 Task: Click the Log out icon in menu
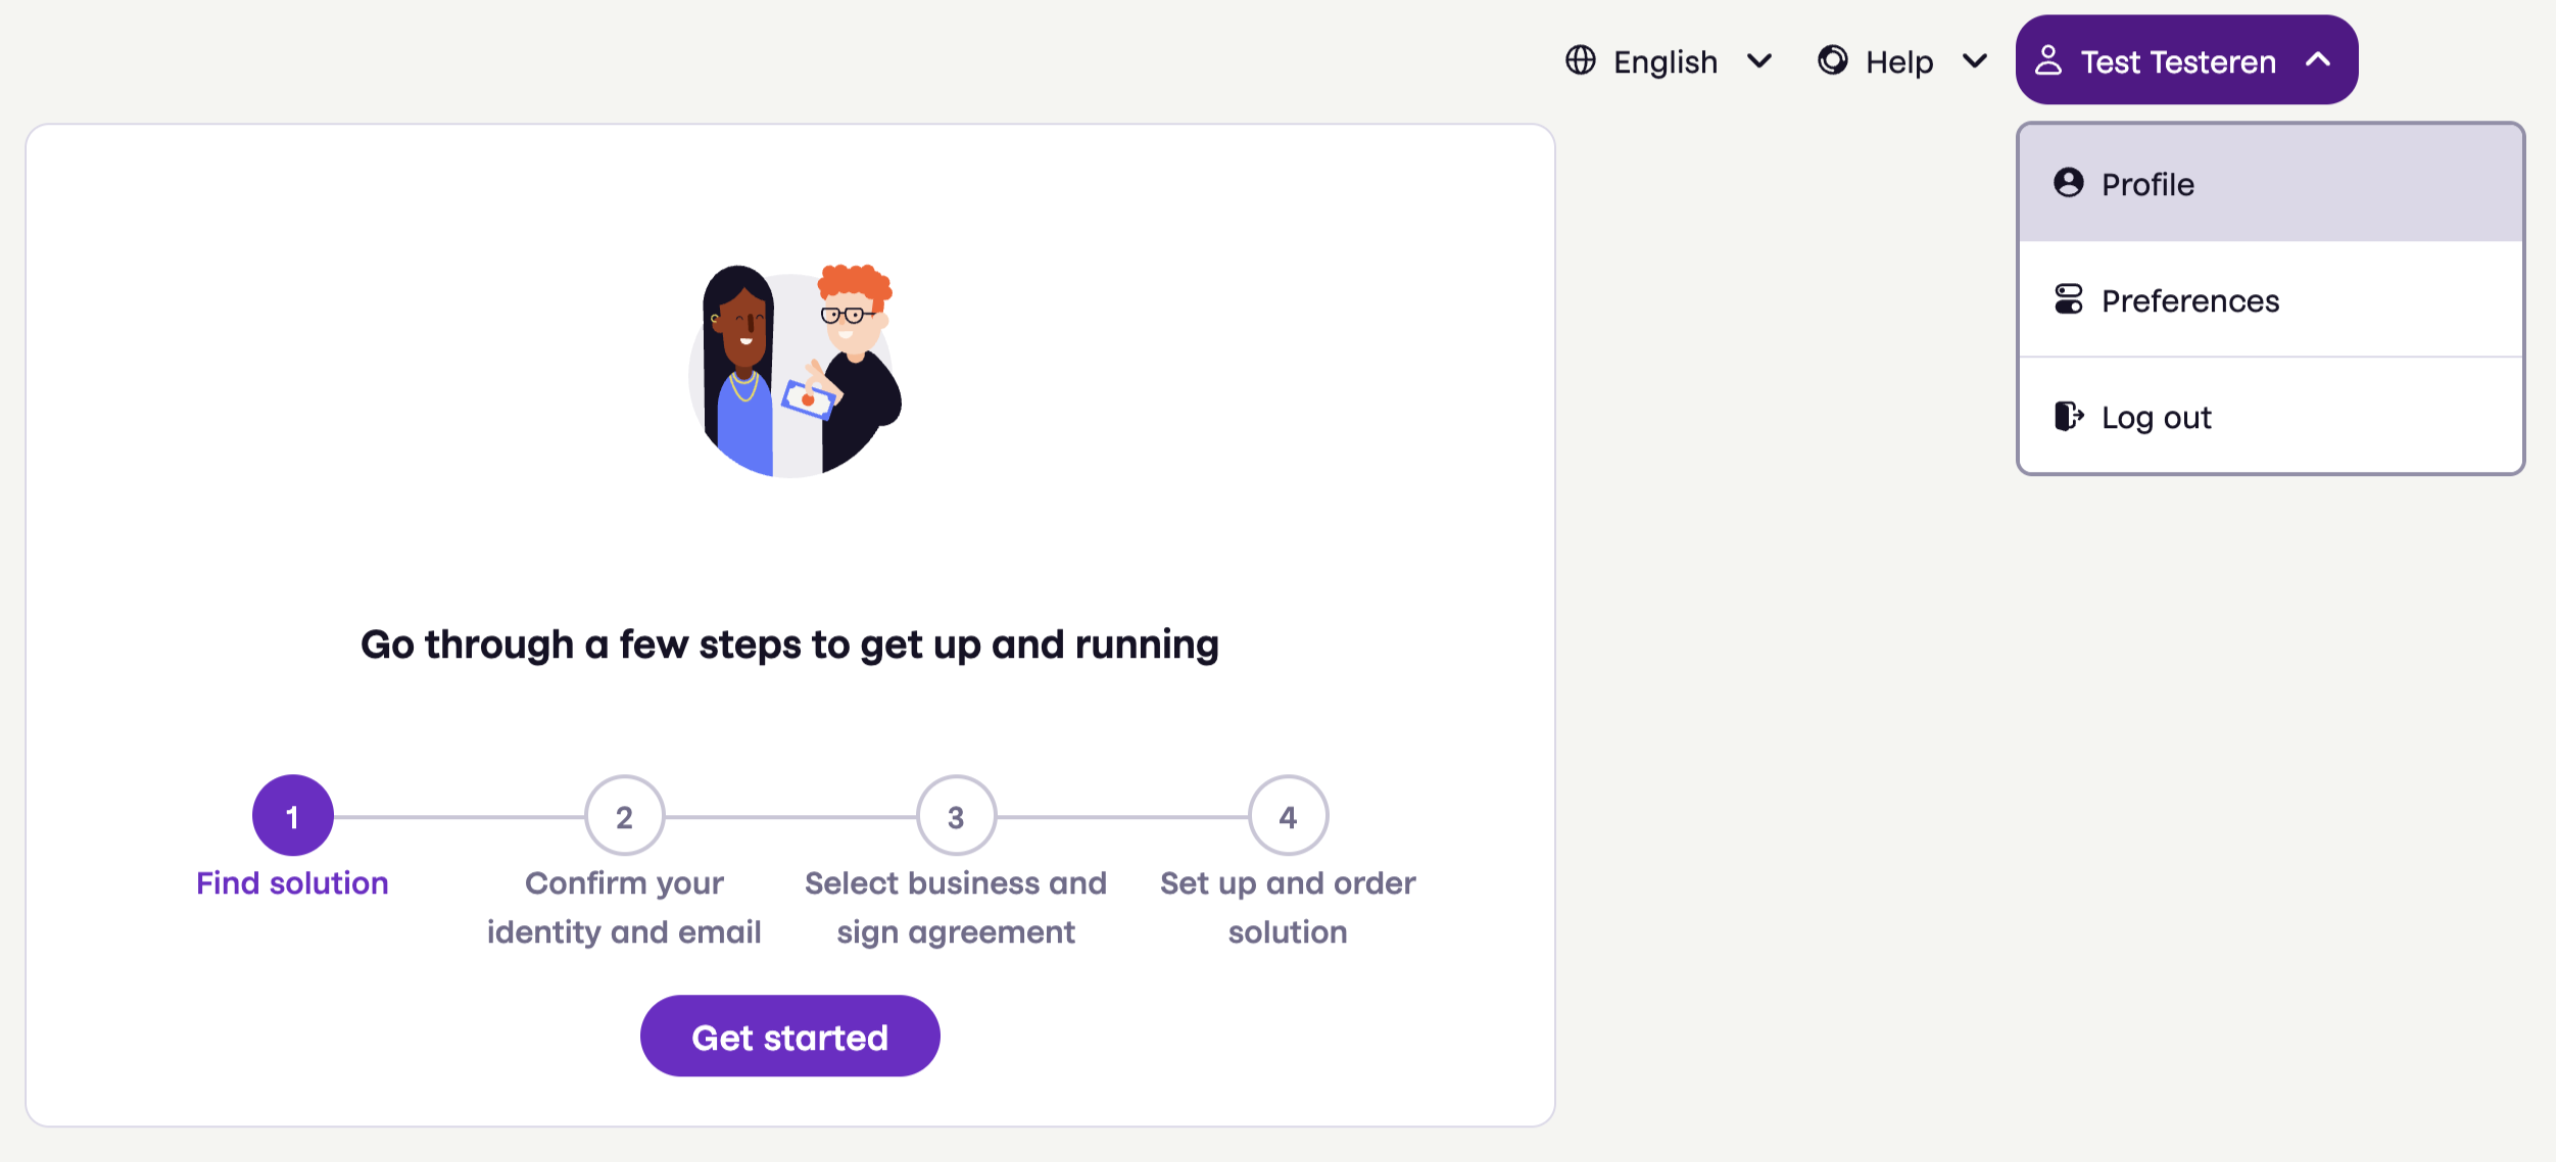(x=2070, y=416)
